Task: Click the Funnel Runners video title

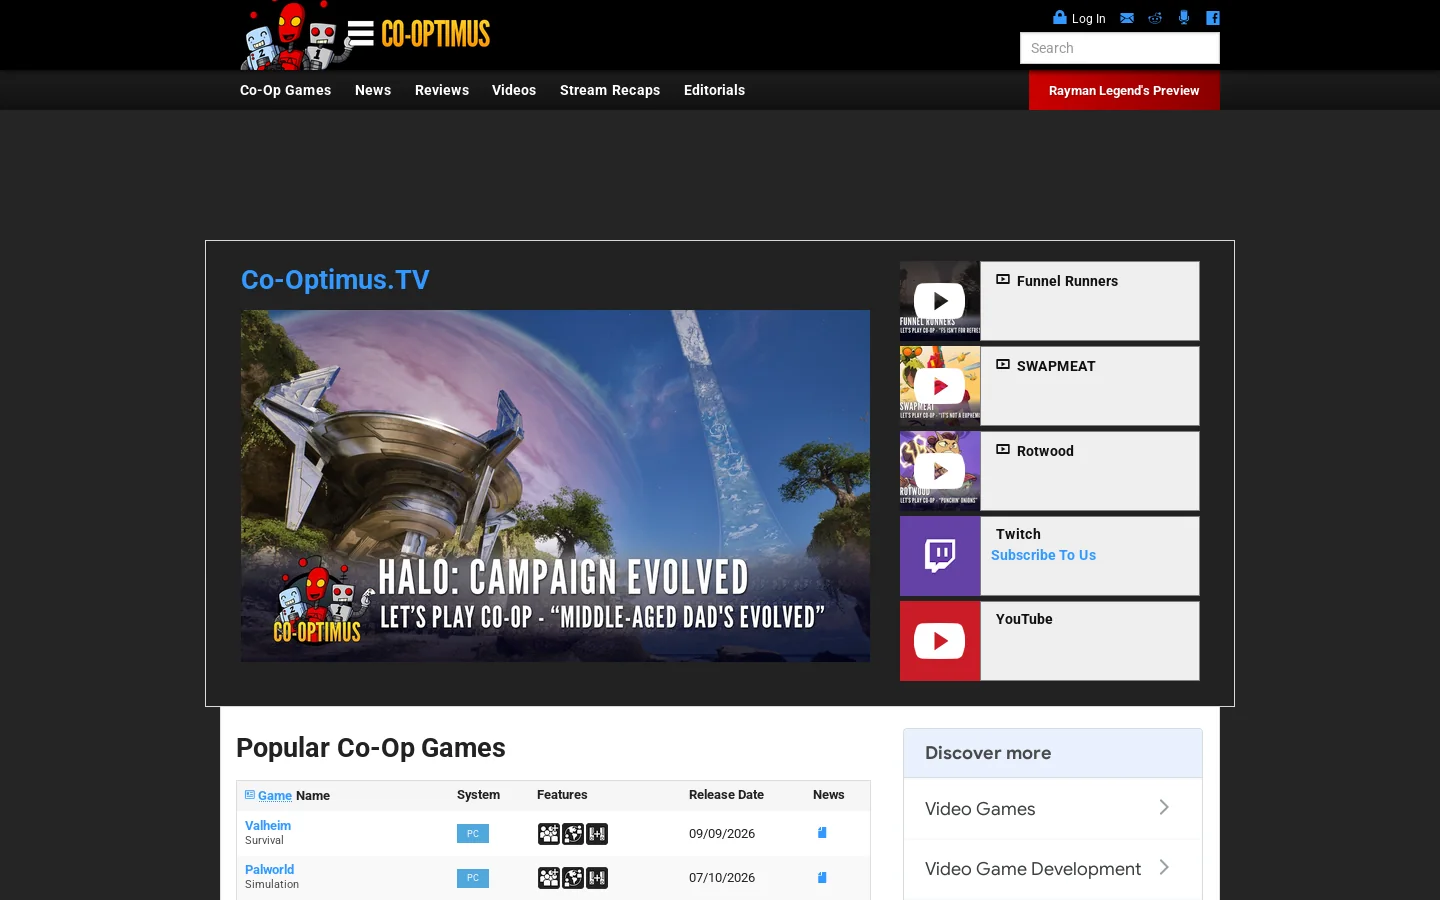Action: click(1067, 281)
